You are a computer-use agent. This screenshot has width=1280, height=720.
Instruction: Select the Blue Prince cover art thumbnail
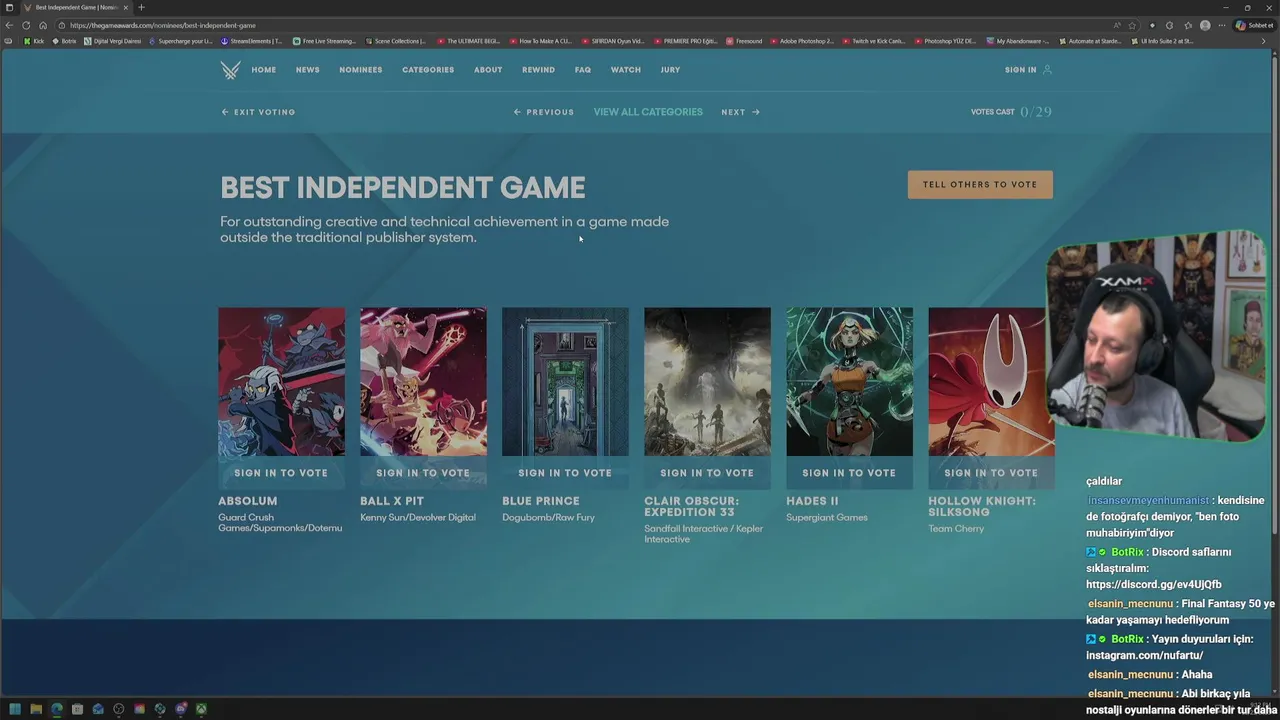click(x=565, y=382)
